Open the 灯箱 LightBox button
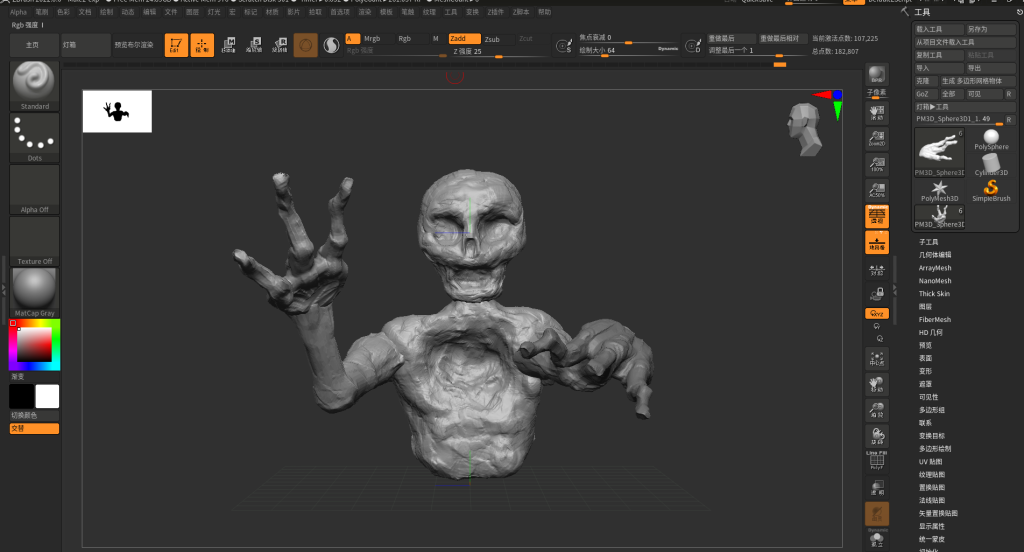 pyautogui.click(x=85, y=45)
